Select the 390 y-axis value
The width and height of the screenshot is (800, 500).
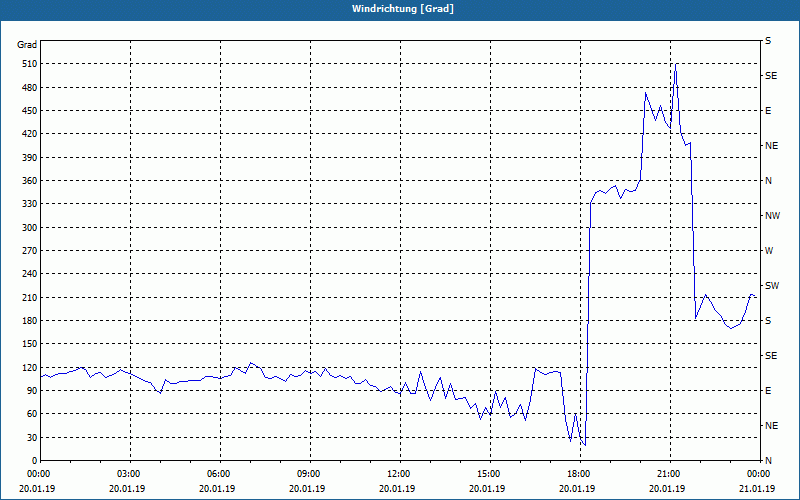pos(29,157)
